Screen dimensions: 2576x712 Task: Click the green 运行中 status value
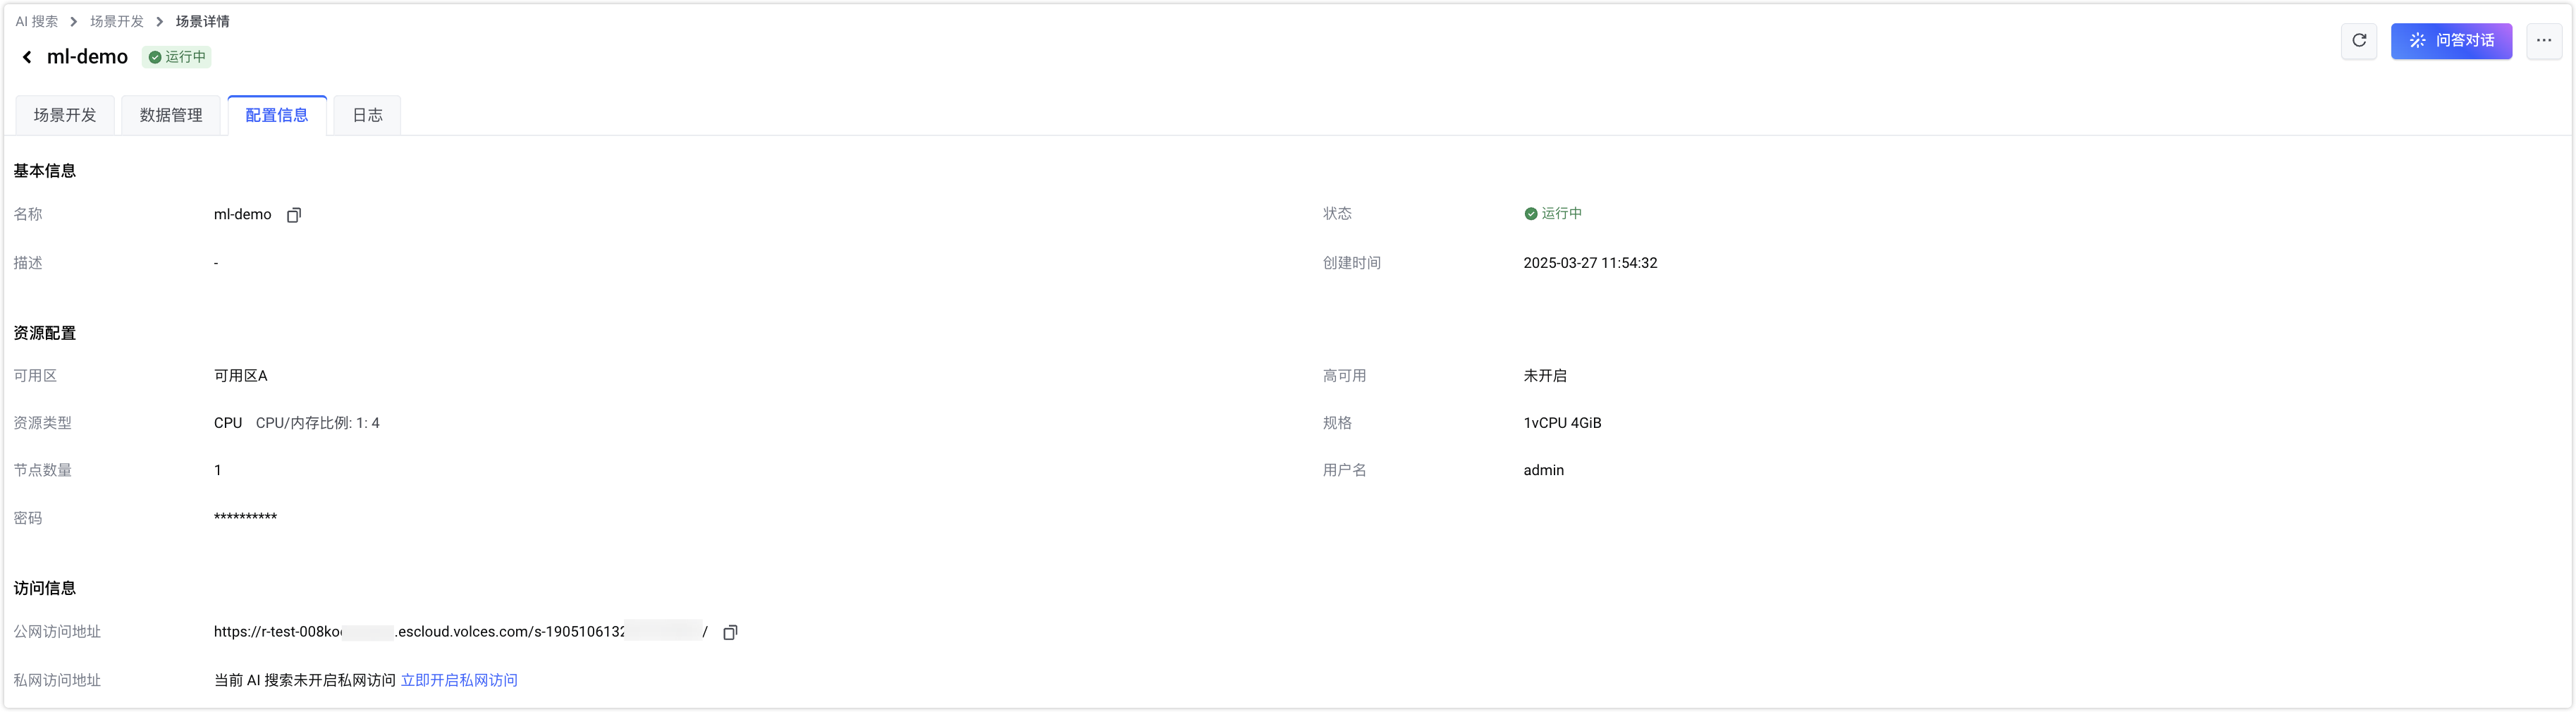(1553, 213)
